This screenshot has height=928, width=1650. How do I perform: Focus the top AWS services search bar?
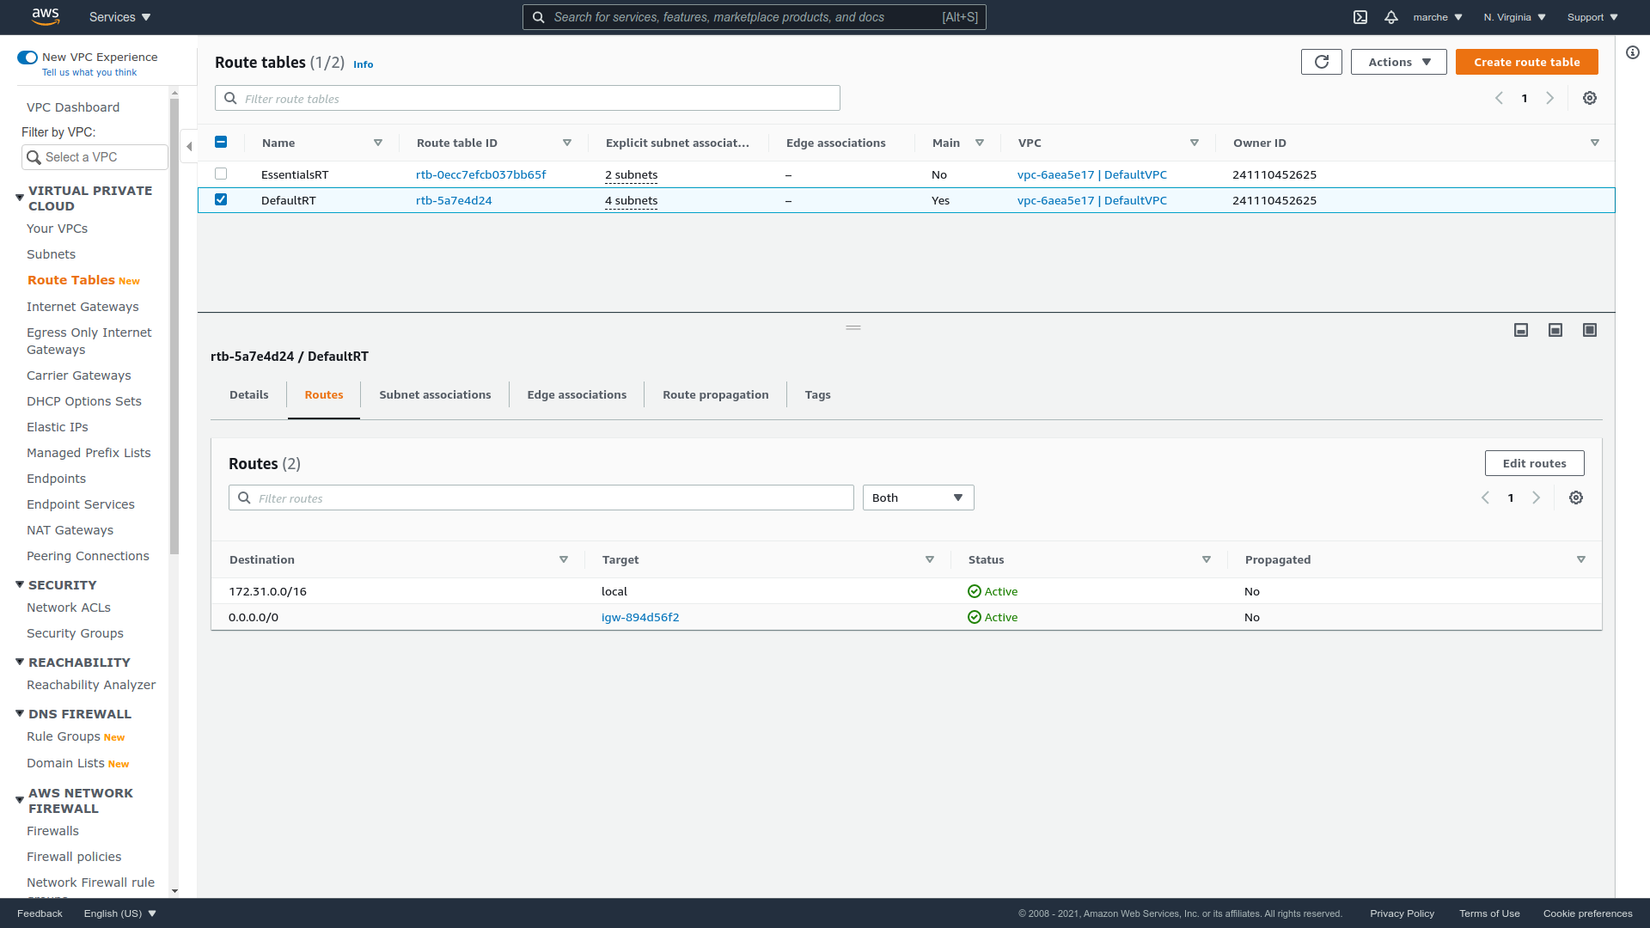pos(754,17)
